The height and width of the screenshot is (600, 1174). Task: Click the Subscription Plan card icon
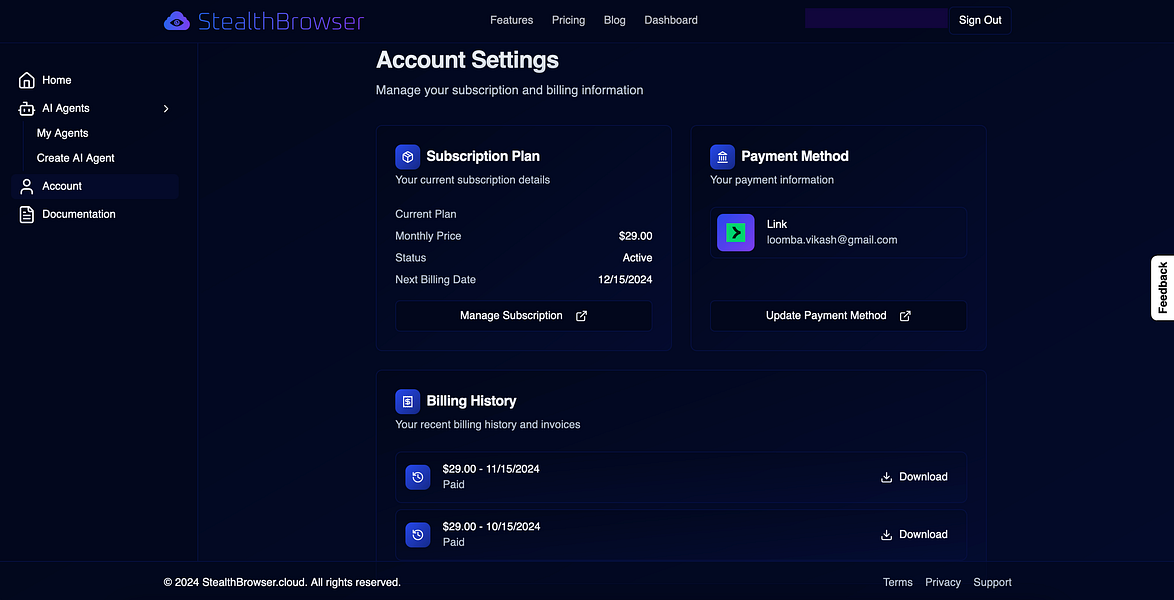407,156
